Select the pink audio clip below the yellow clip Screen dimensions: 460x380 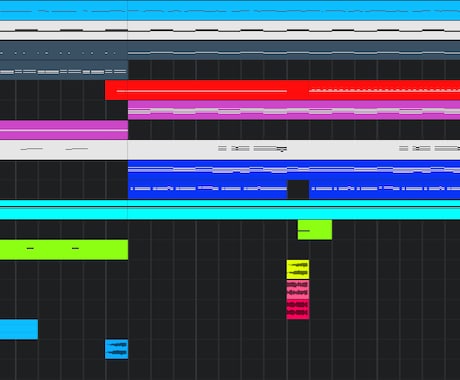(x=298, y=290)
